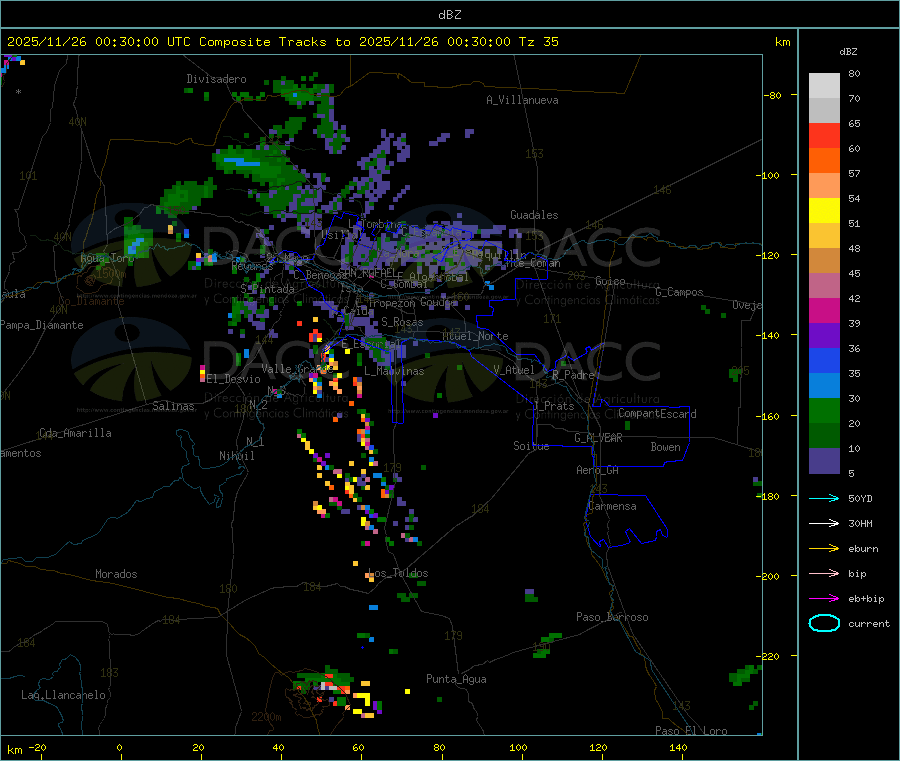Image resolution: width=900 pixels, height=761 pixels.
Task: Click the Cda_Amarilla label
Action: click(75, 433)
